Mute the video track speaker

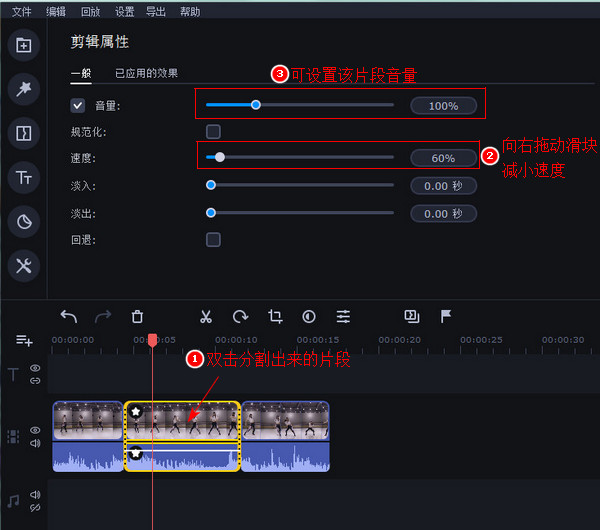pos(35,443)
